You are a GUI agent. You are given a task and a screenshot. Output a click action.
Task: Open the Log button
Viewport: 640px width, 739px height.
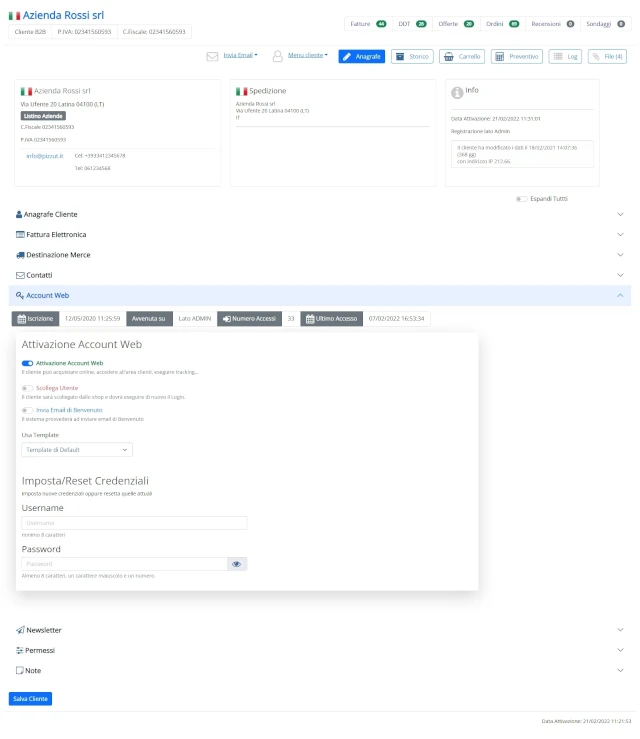[x=565, y=57]
